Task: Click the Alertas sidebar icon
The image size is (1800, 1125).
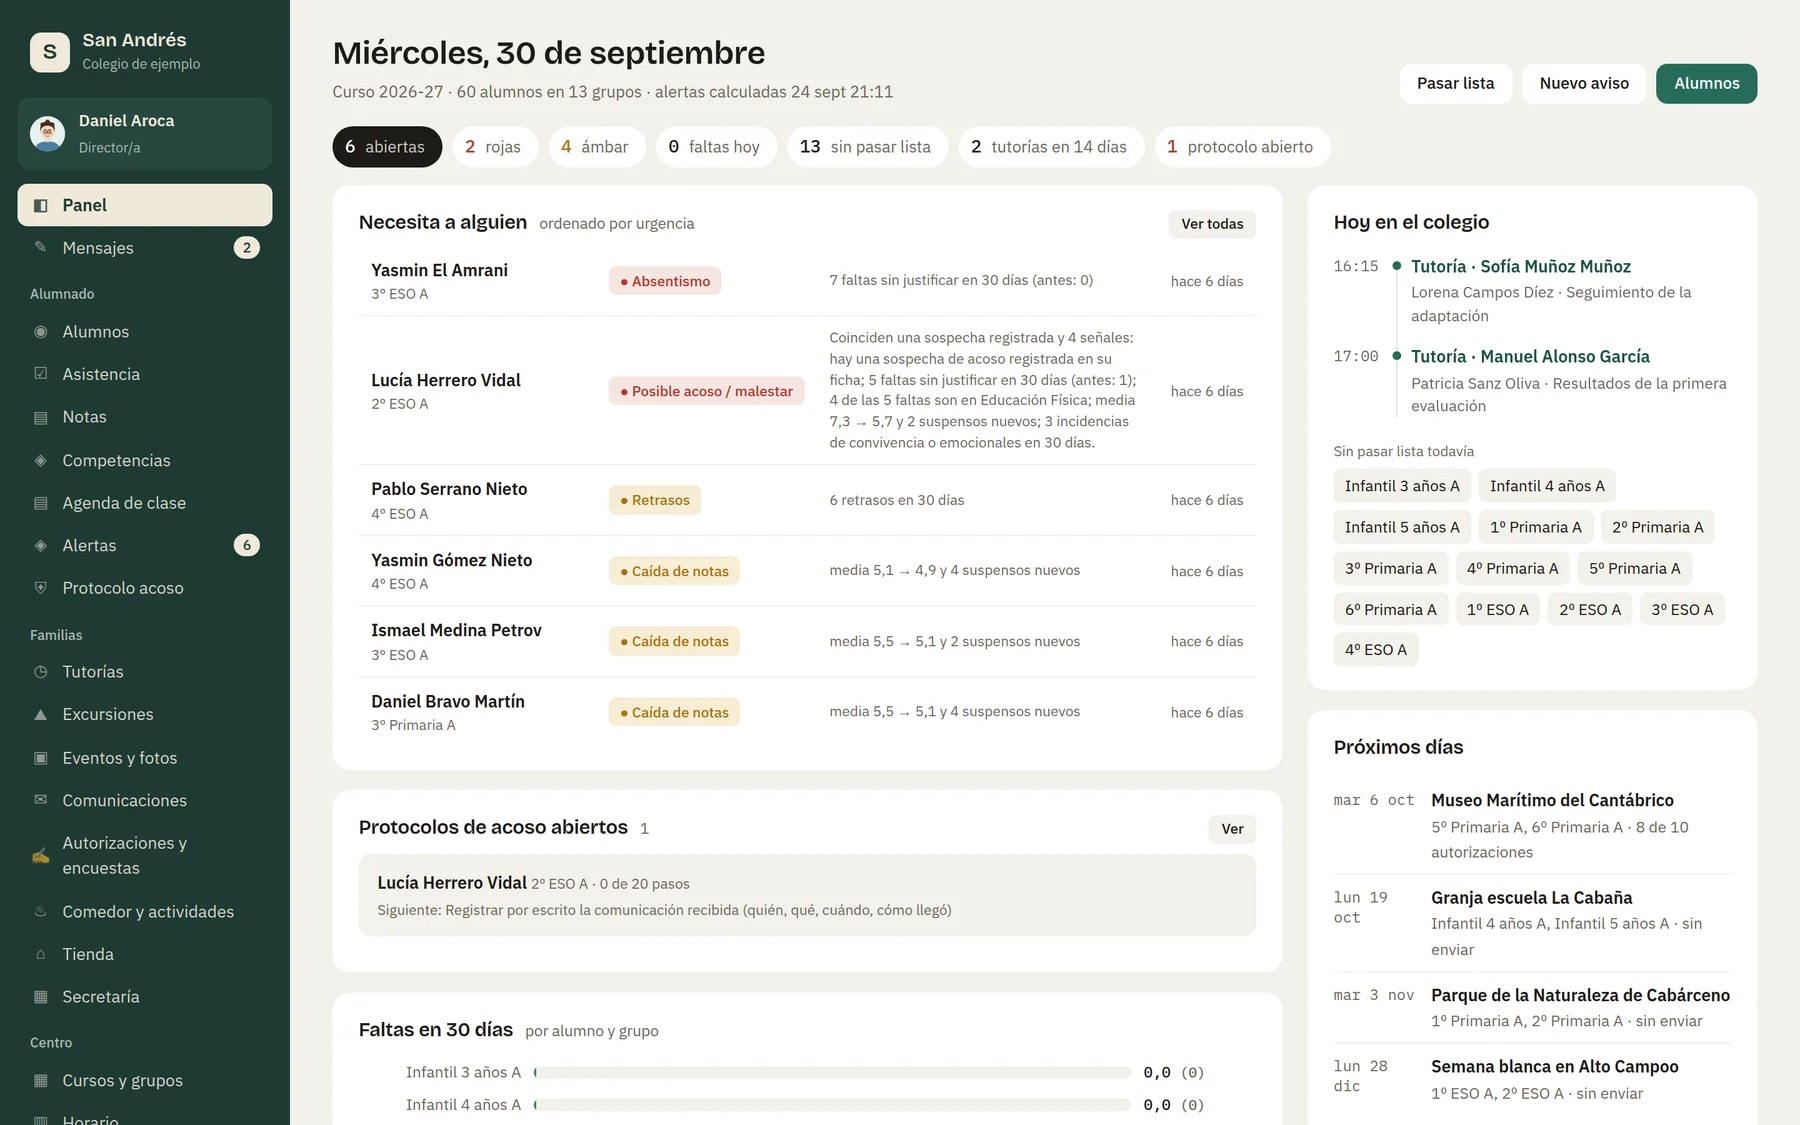Action: click(x=41, y=545)
